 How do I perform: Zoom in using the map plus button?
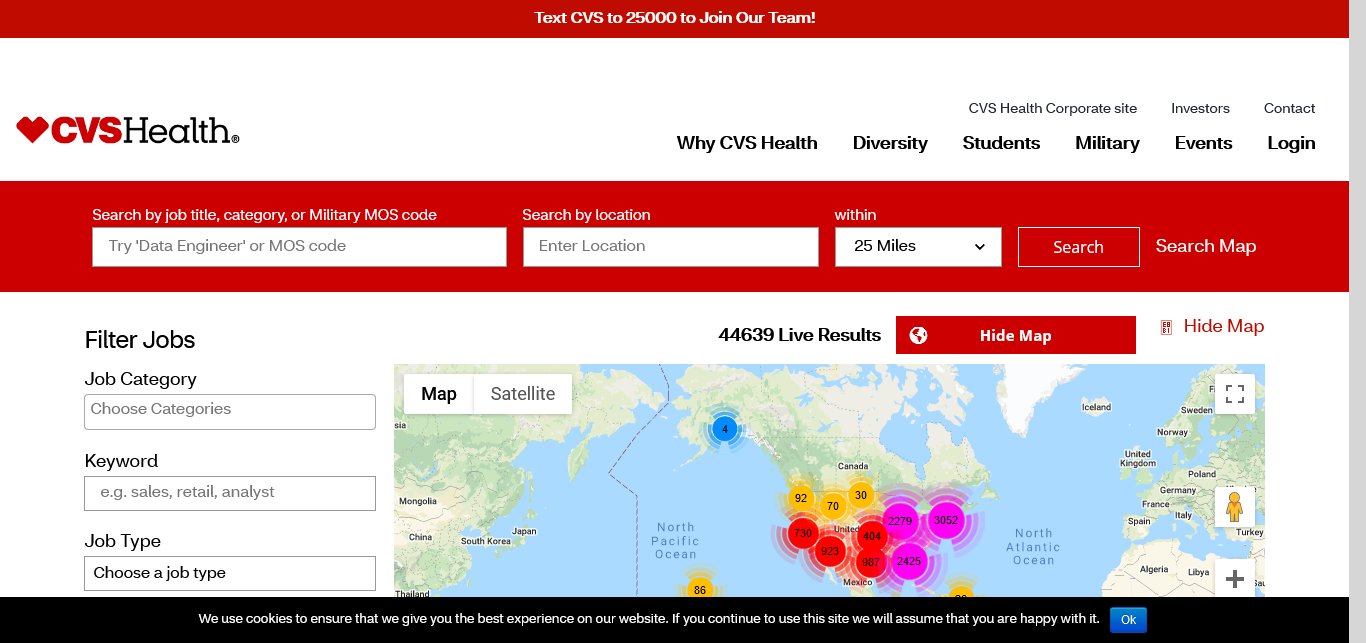point(1234,579)
